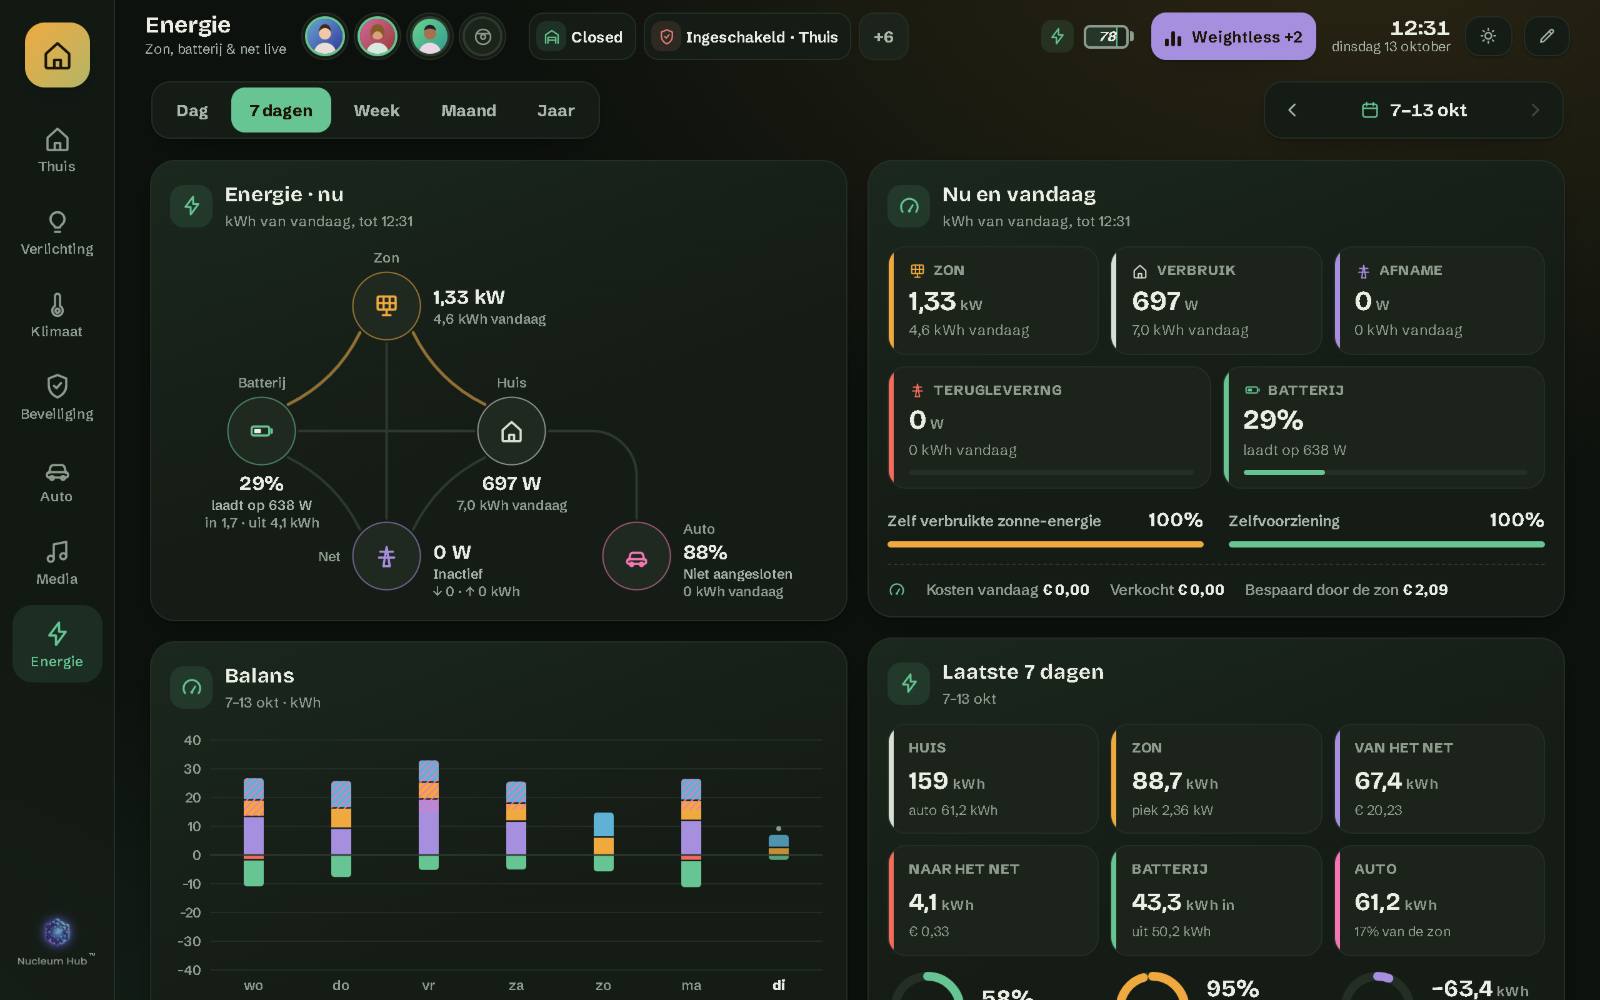Click the Net pylon node
Screen dimensions: 1600x1000
click(386, 556)
